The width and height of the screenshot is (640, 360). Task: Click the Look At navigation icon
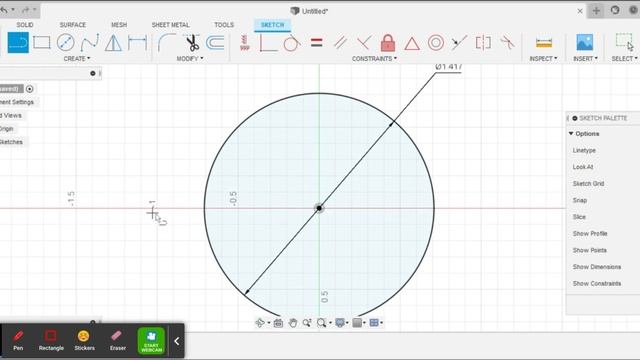278,323
